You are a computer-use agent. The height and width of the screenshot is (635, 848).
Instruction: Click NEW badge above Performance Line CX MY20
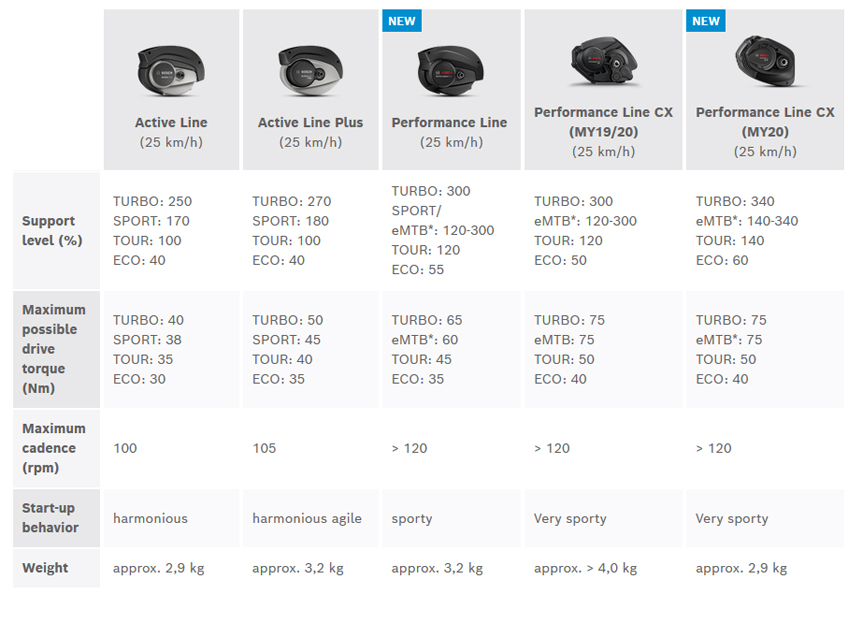[706, 21]
